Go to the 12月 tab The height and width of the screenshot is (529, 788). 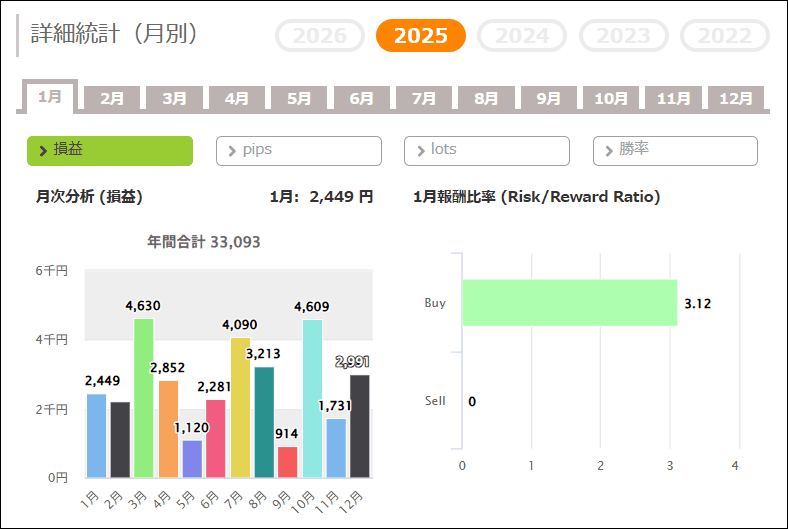[x=735, y=98]
